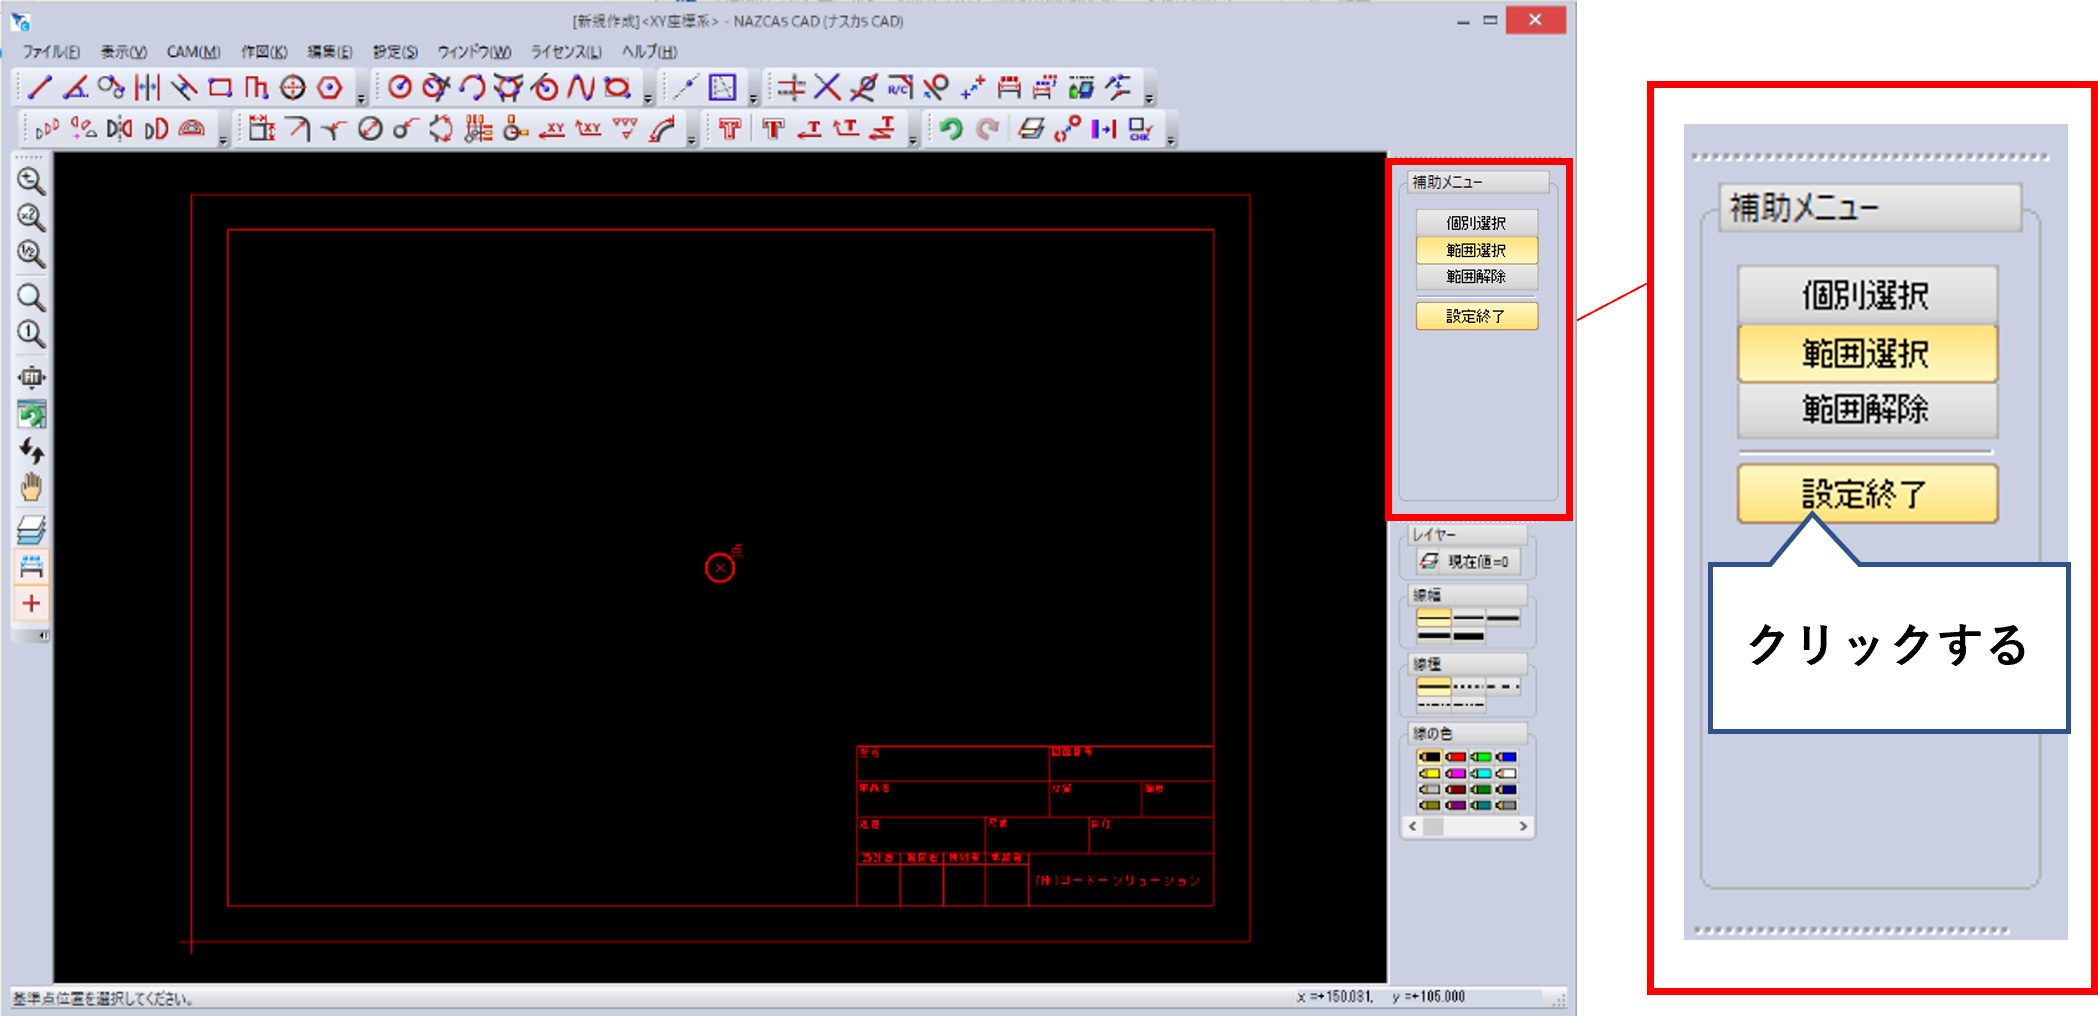Viewport: 2098px width, 1016px height.
Task: Click the protractor angle icon
Action: pyautogui.click(x=192, y=129)
